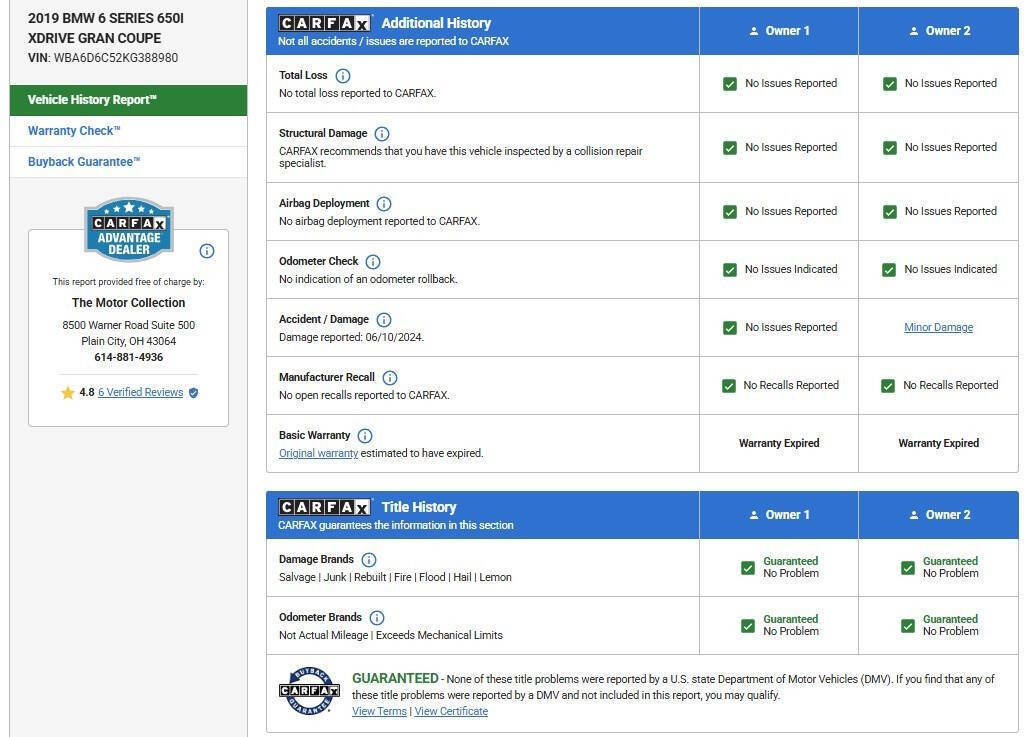Screen dimensions: 1024x737
Task: Click Damage Brands info icon
Action: click(x=369, y=560)
